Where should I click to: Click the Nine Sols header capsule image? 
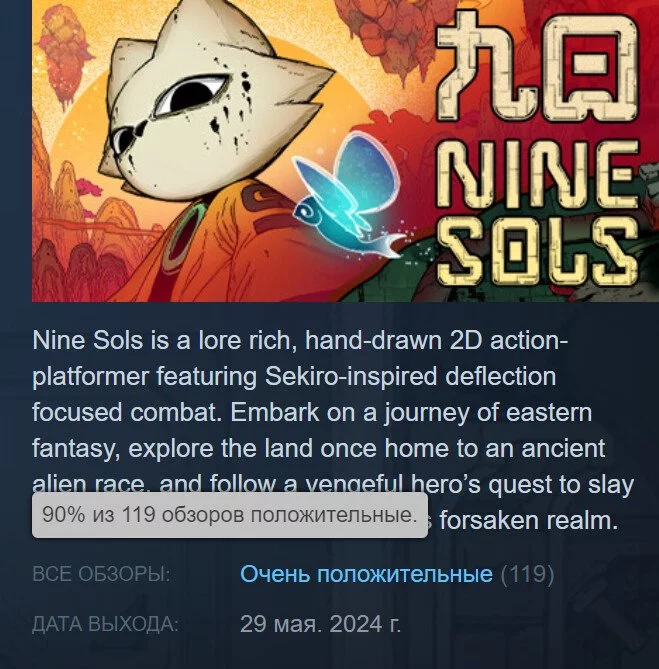pos(345,151)
